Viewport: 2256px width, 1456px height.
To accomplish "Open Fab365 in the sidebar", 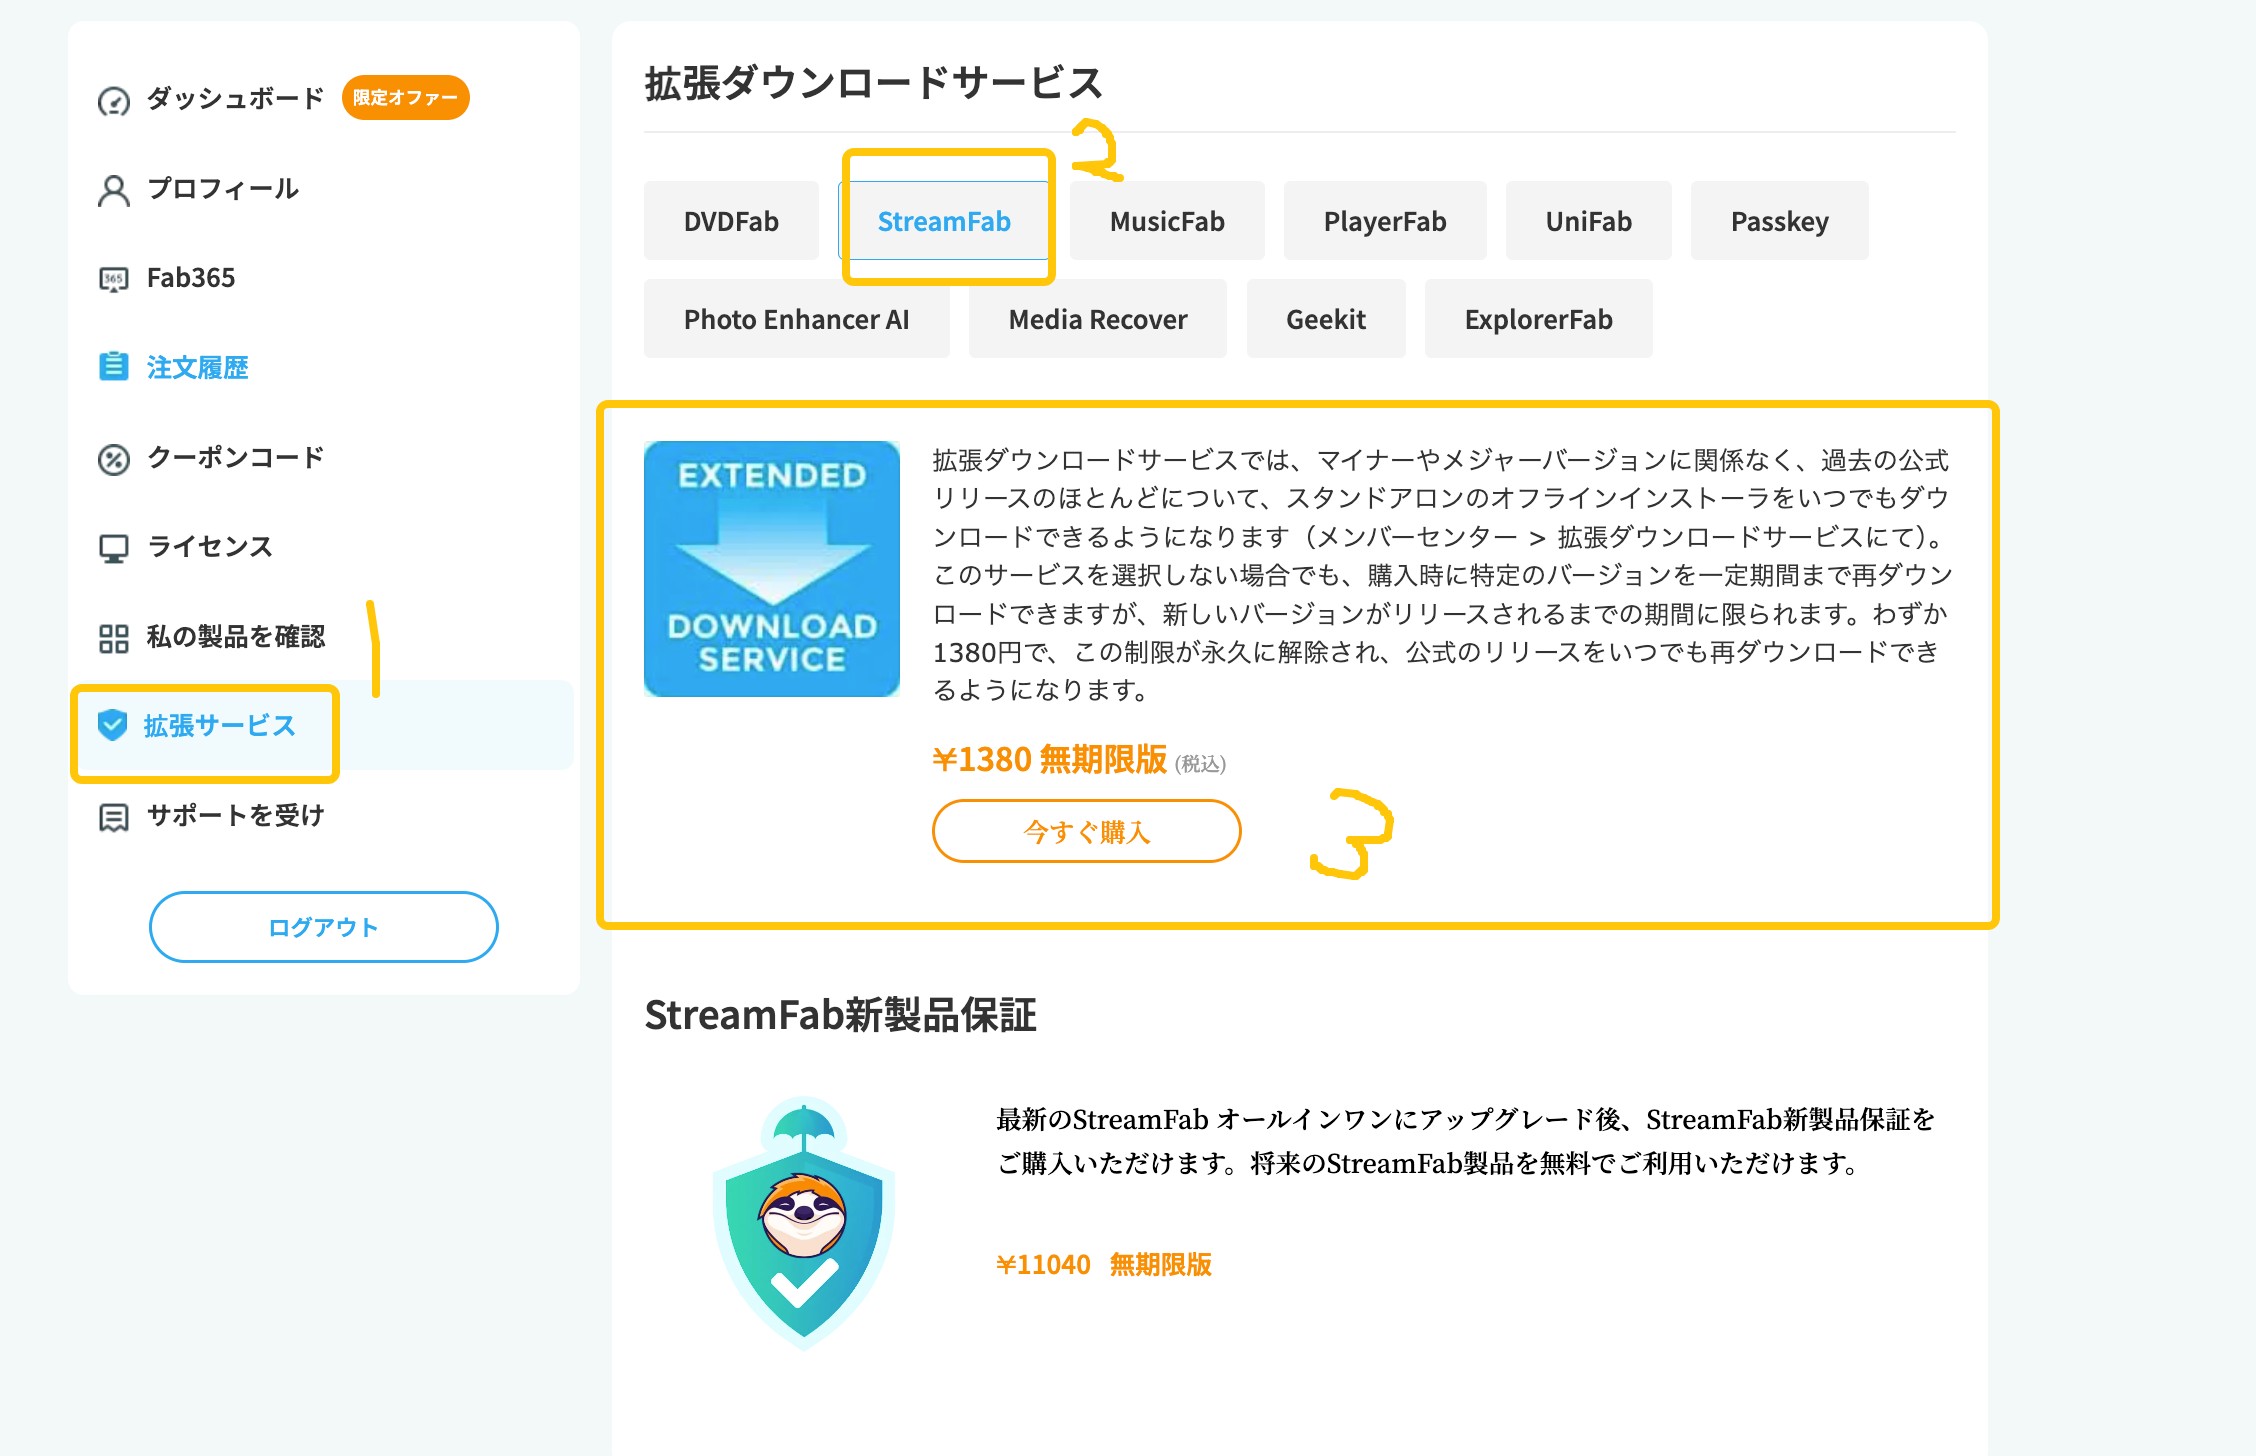I will click(x=191, y=278).
